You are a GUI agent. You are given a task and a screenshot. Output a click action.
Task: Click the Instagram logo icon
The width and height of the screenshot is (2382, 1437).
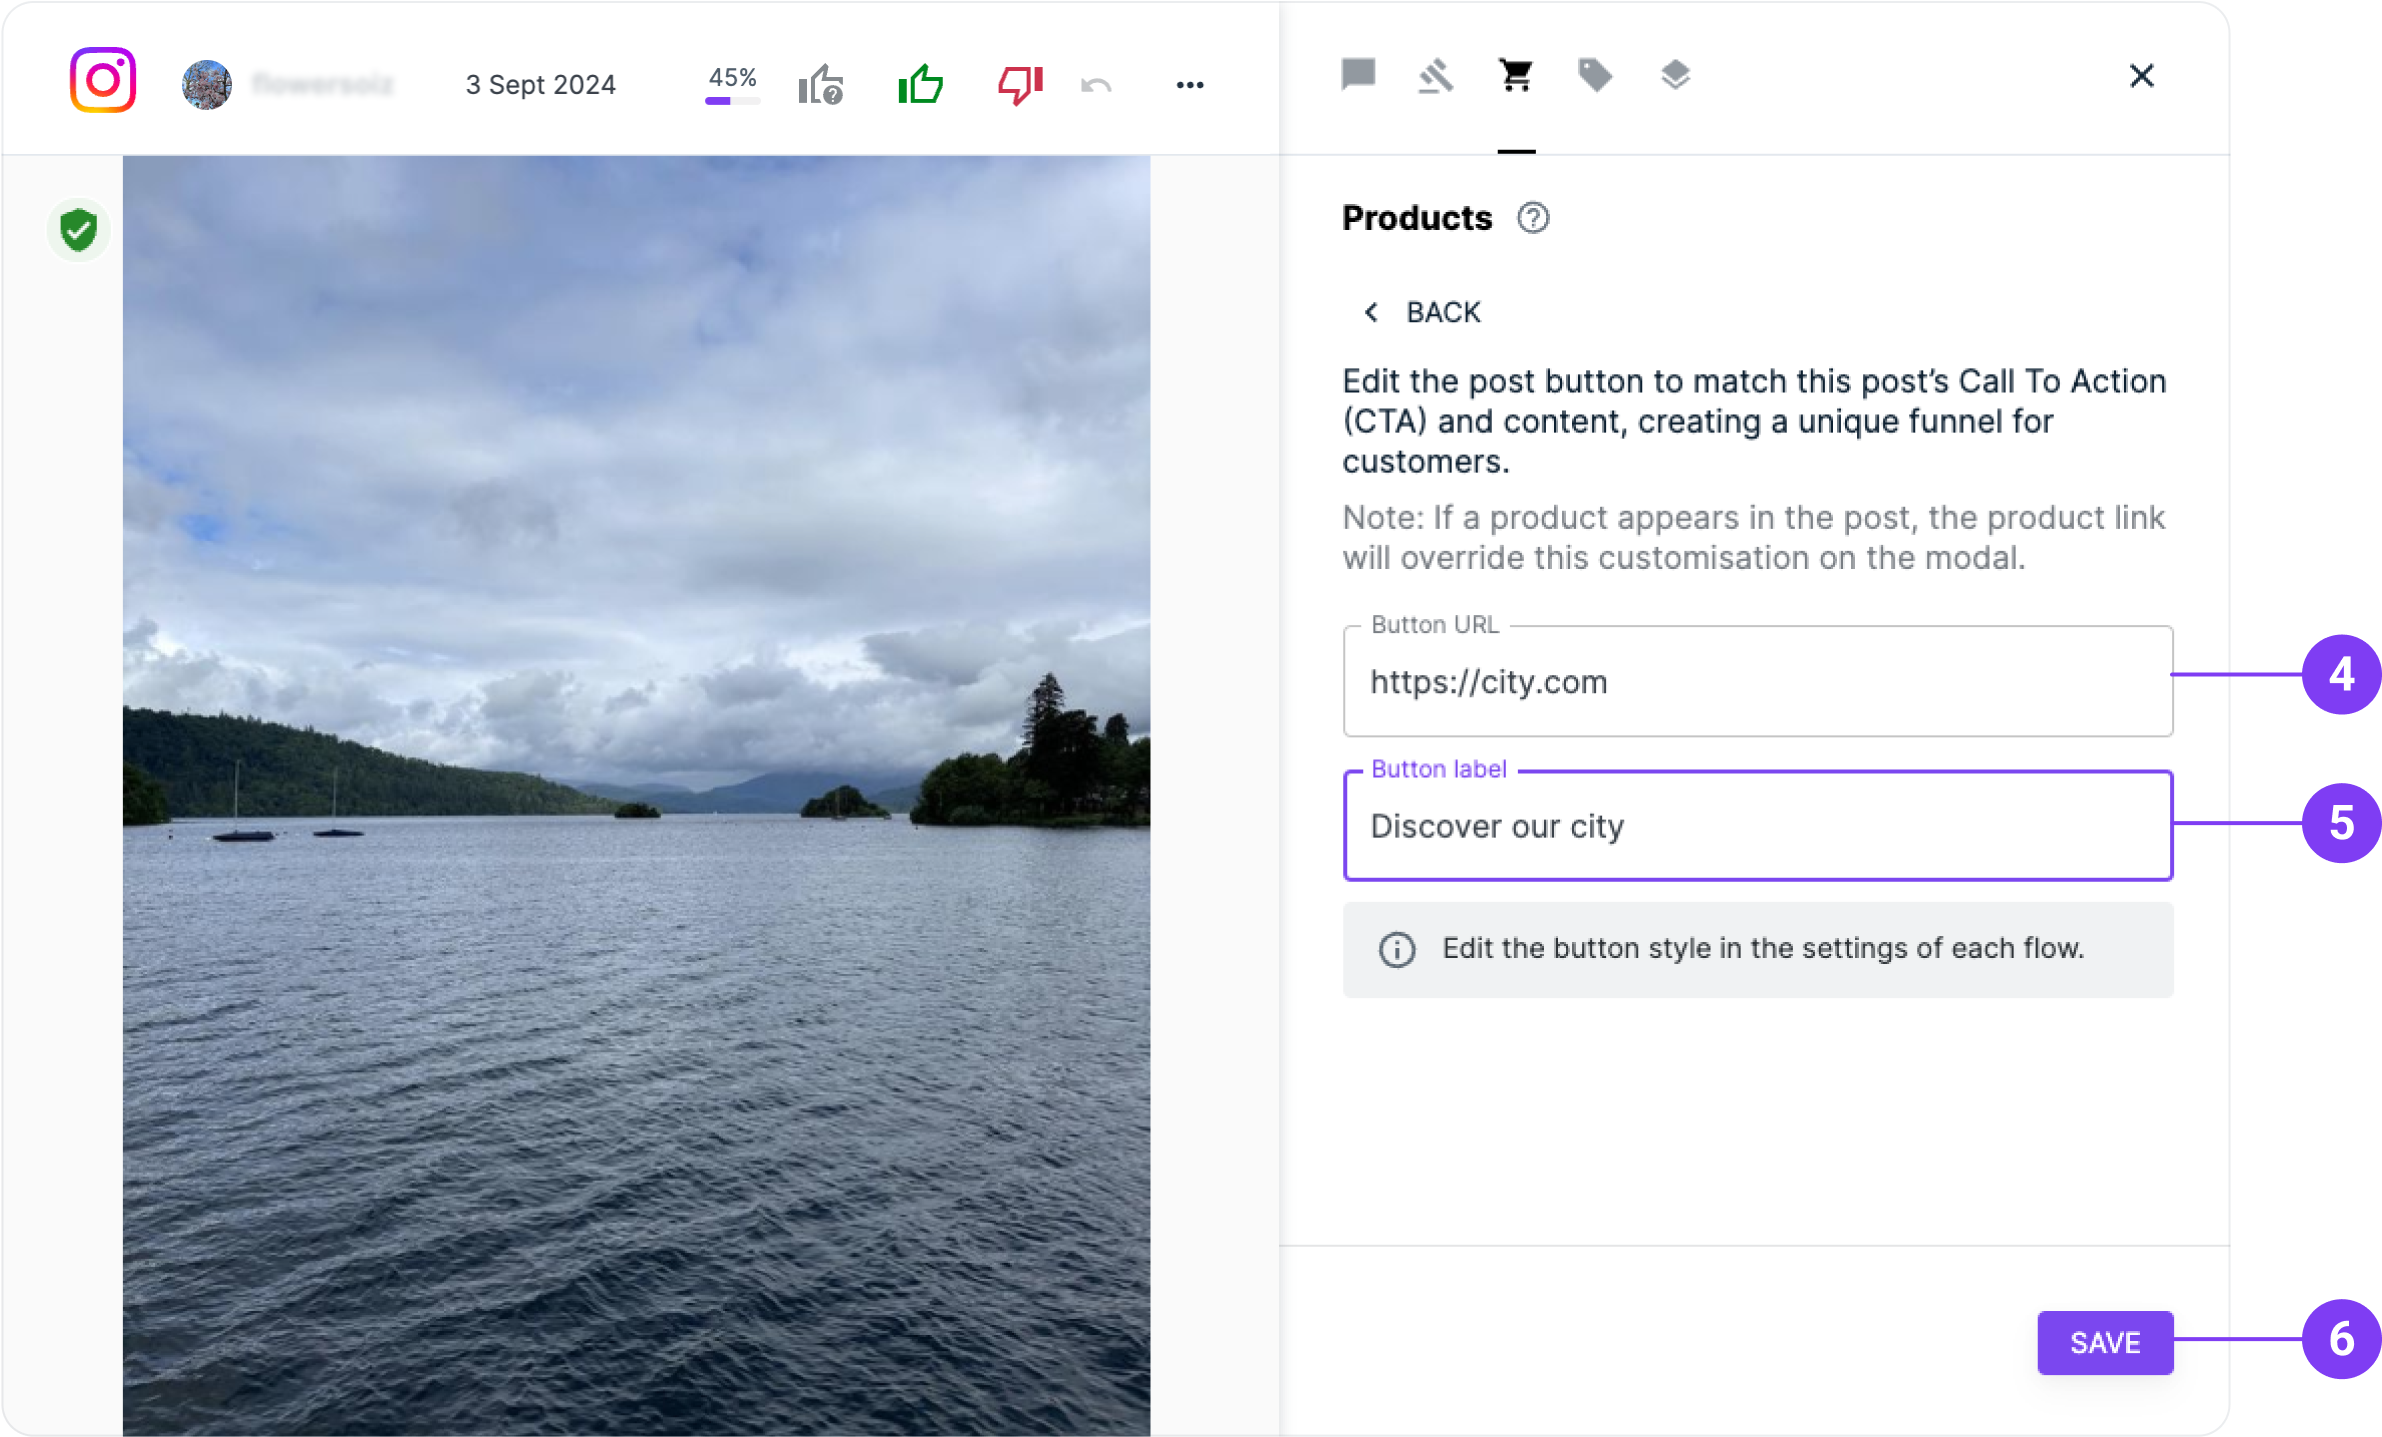(x=103, y=81)
